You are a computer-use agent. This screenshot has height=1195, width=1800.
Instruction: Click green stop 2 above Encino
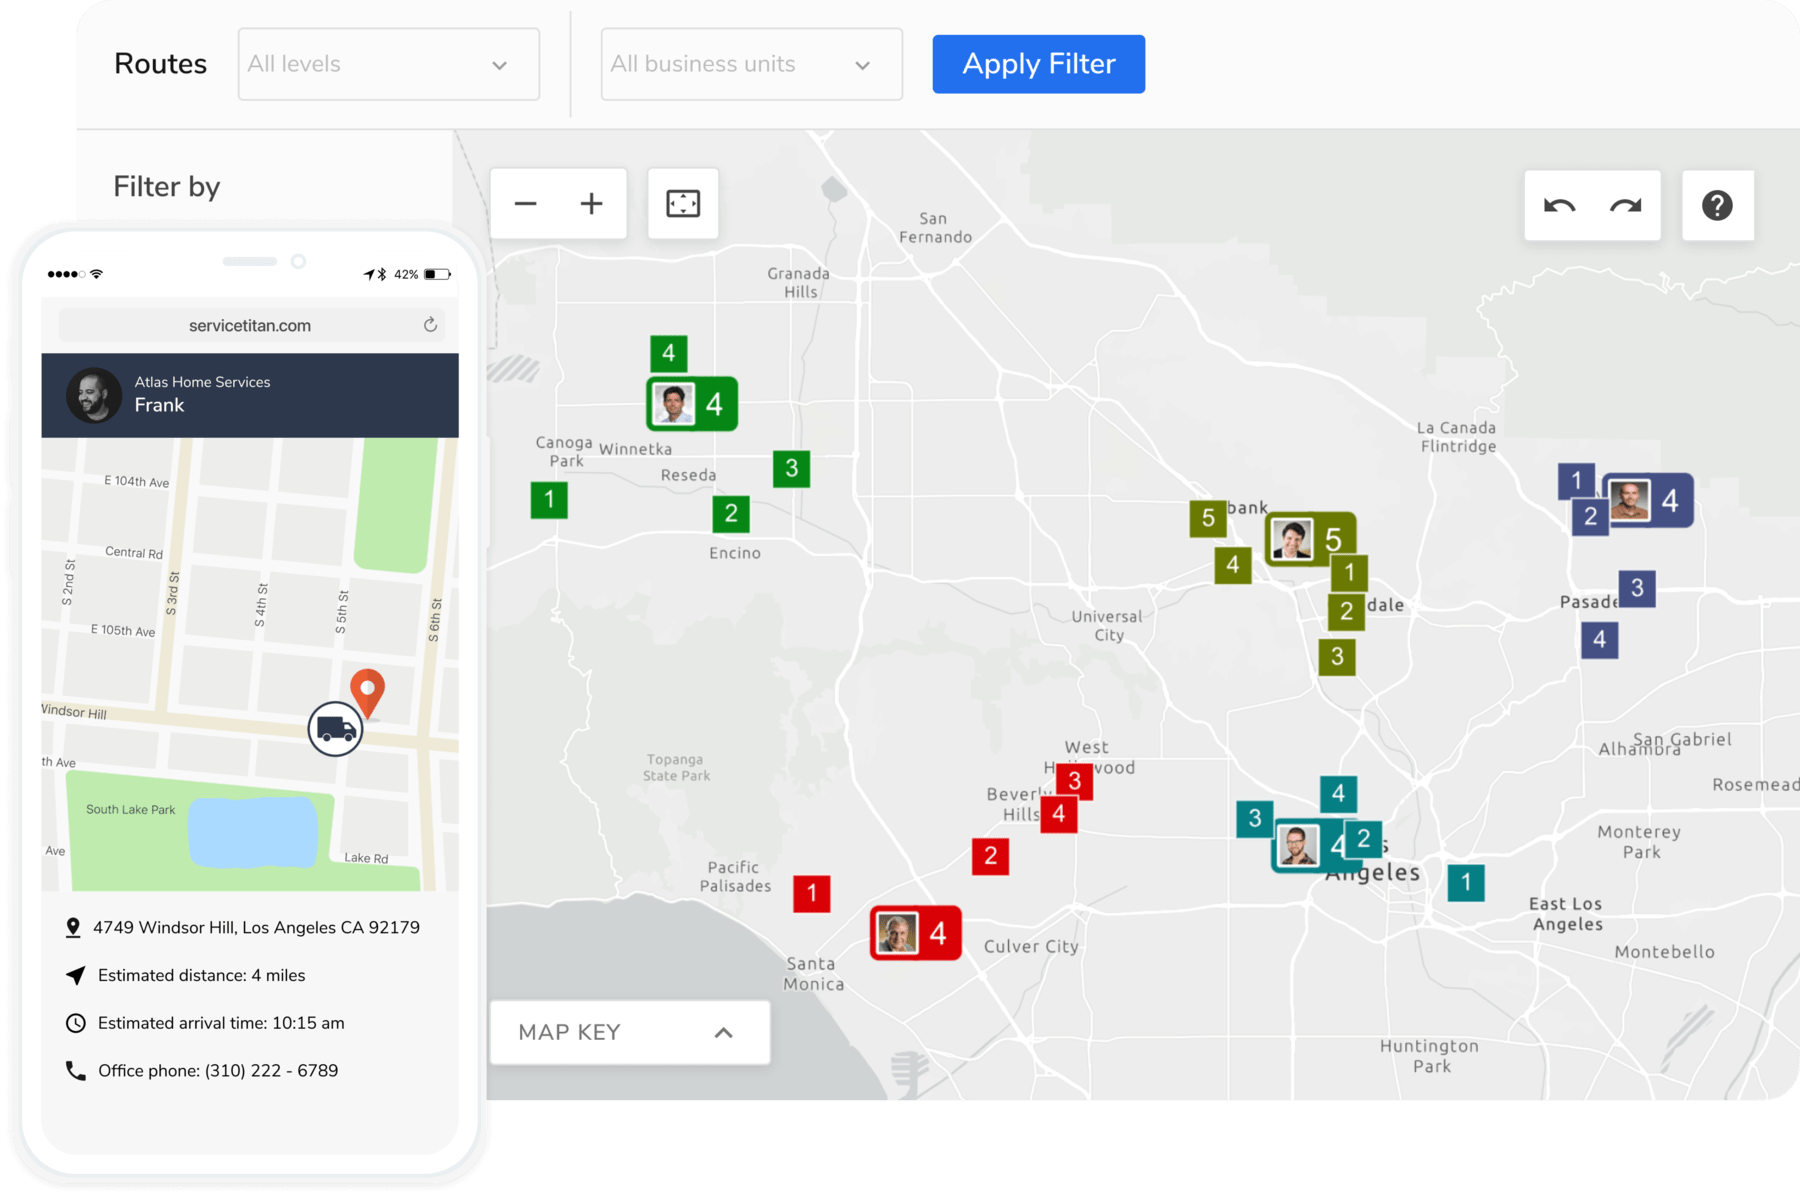click(731, 514)
